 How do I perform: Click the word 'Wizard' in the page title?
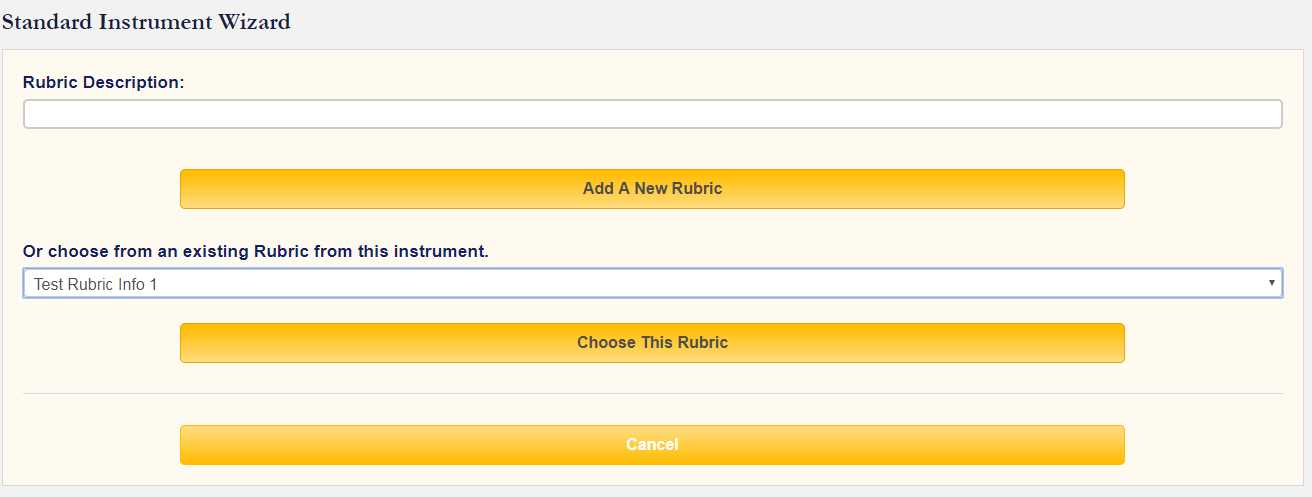point(257,22)
